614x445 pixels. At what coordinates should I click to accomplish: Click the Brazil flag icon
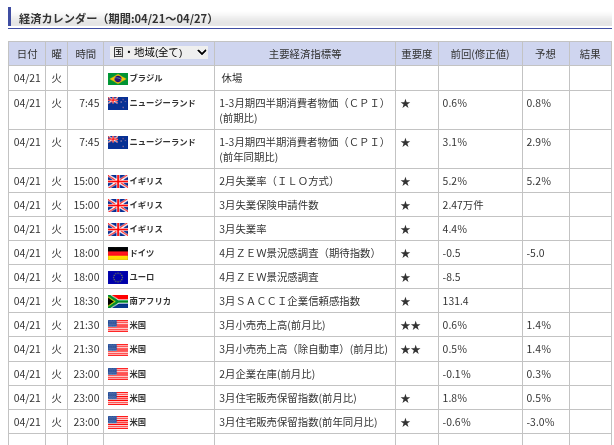click(x=117, y=78)
